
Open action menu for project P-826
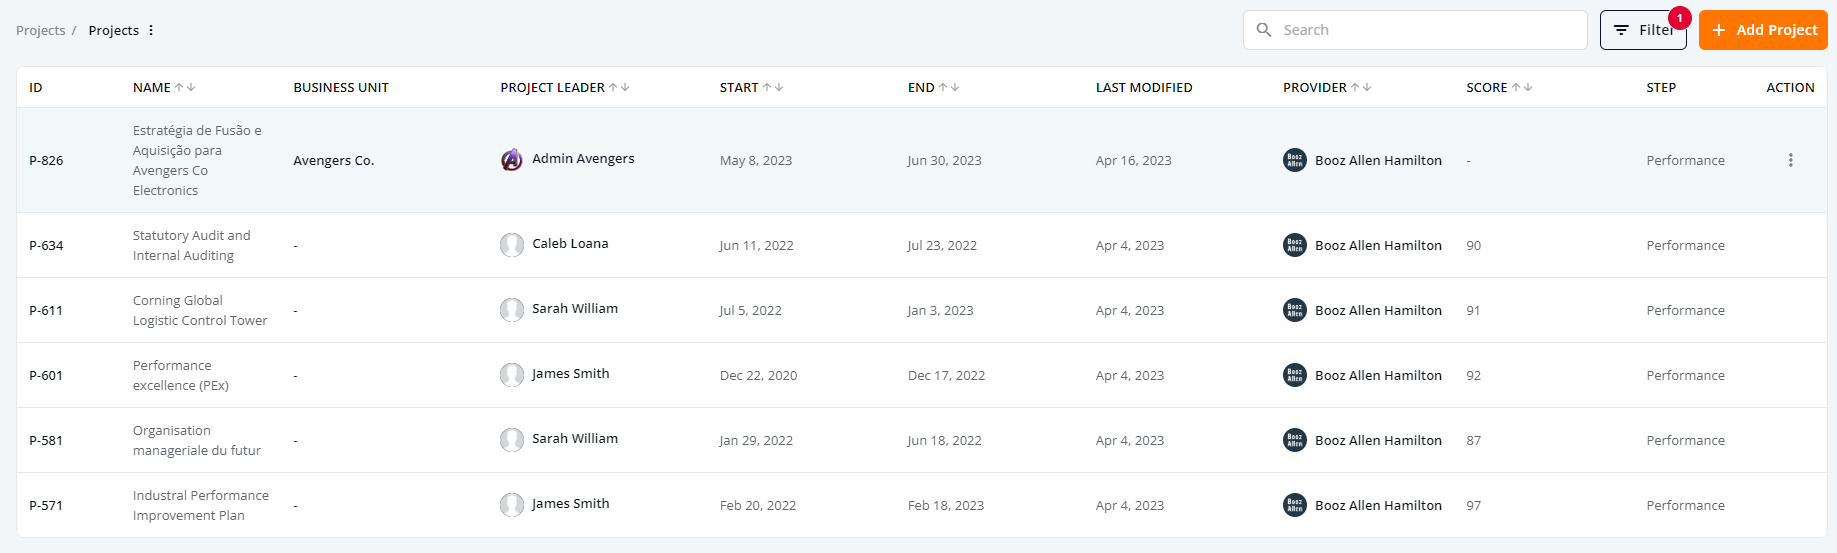point(1790,160)
